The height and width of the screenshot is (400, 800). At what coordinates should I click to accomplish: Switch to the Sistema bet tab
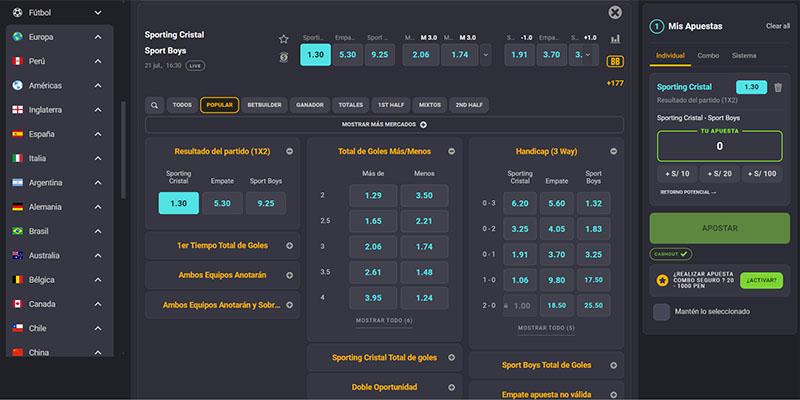(744, 56)
